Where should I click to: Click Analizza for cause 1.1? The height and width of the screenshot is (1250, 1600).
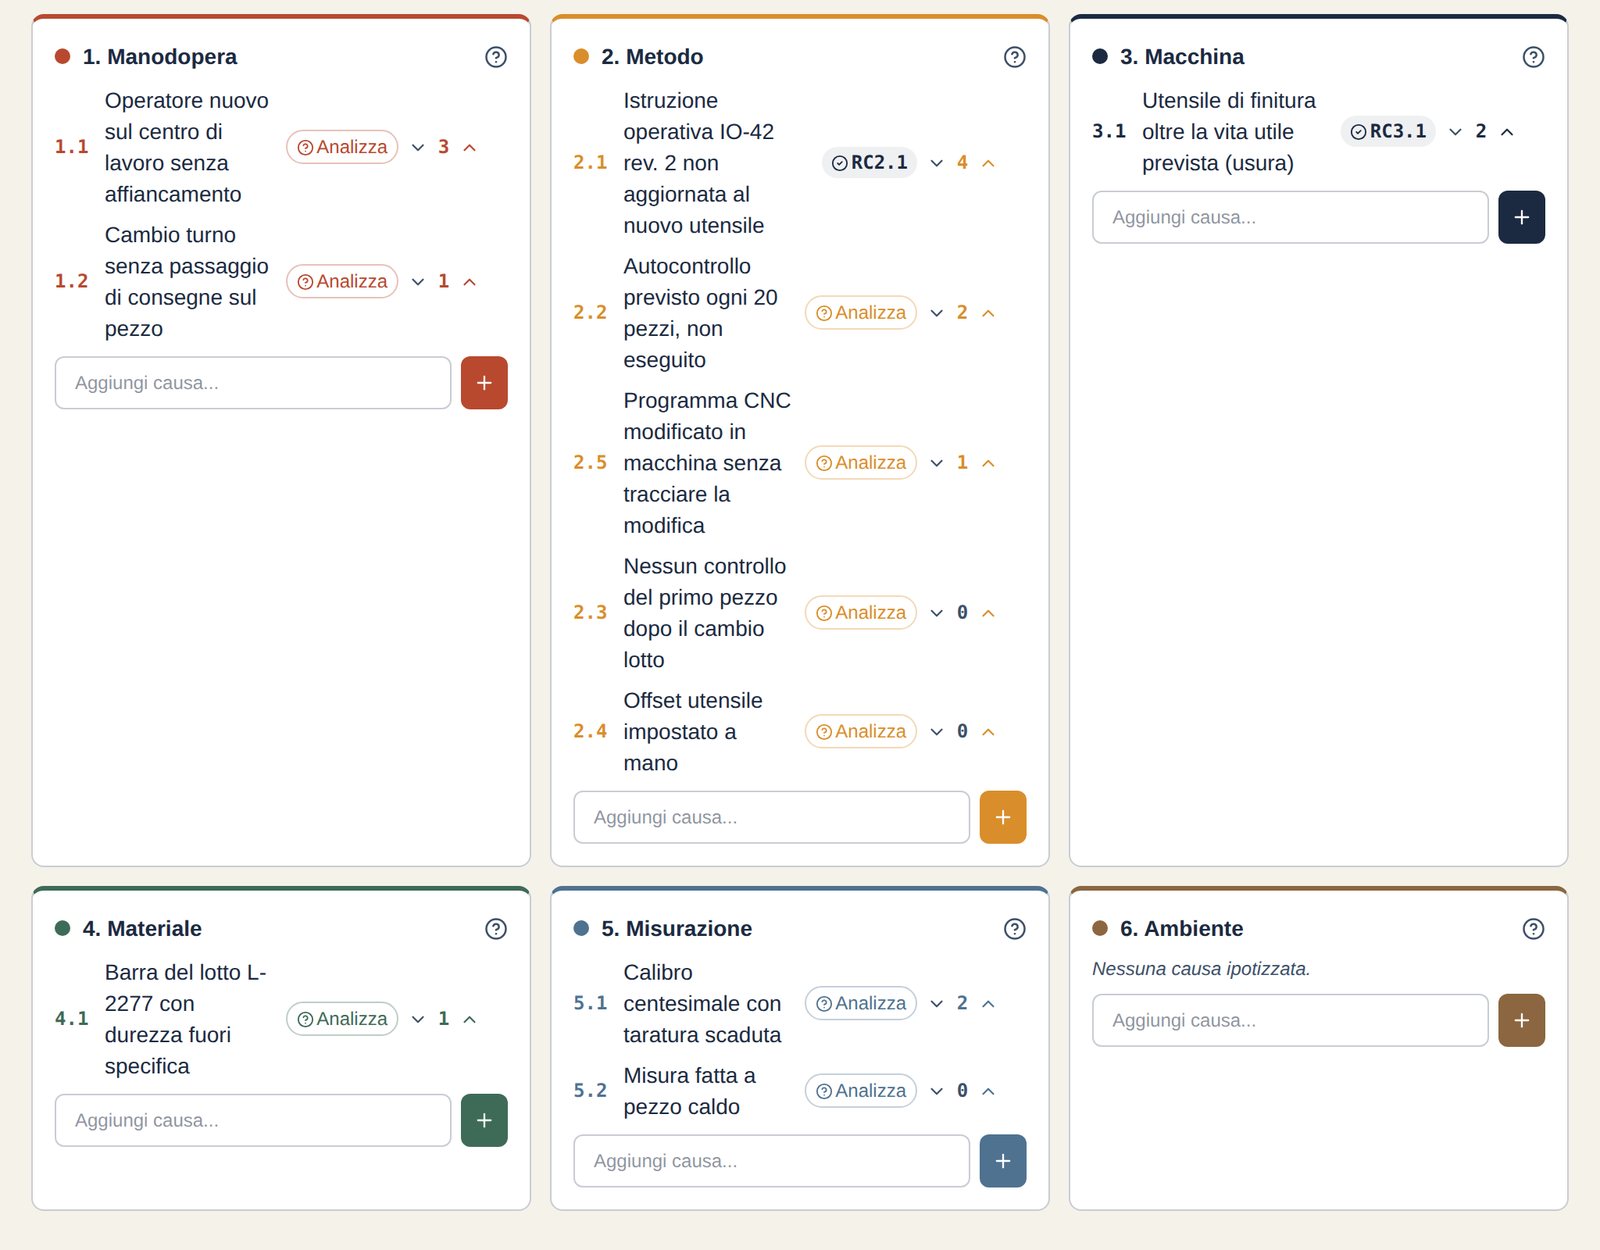342,147
